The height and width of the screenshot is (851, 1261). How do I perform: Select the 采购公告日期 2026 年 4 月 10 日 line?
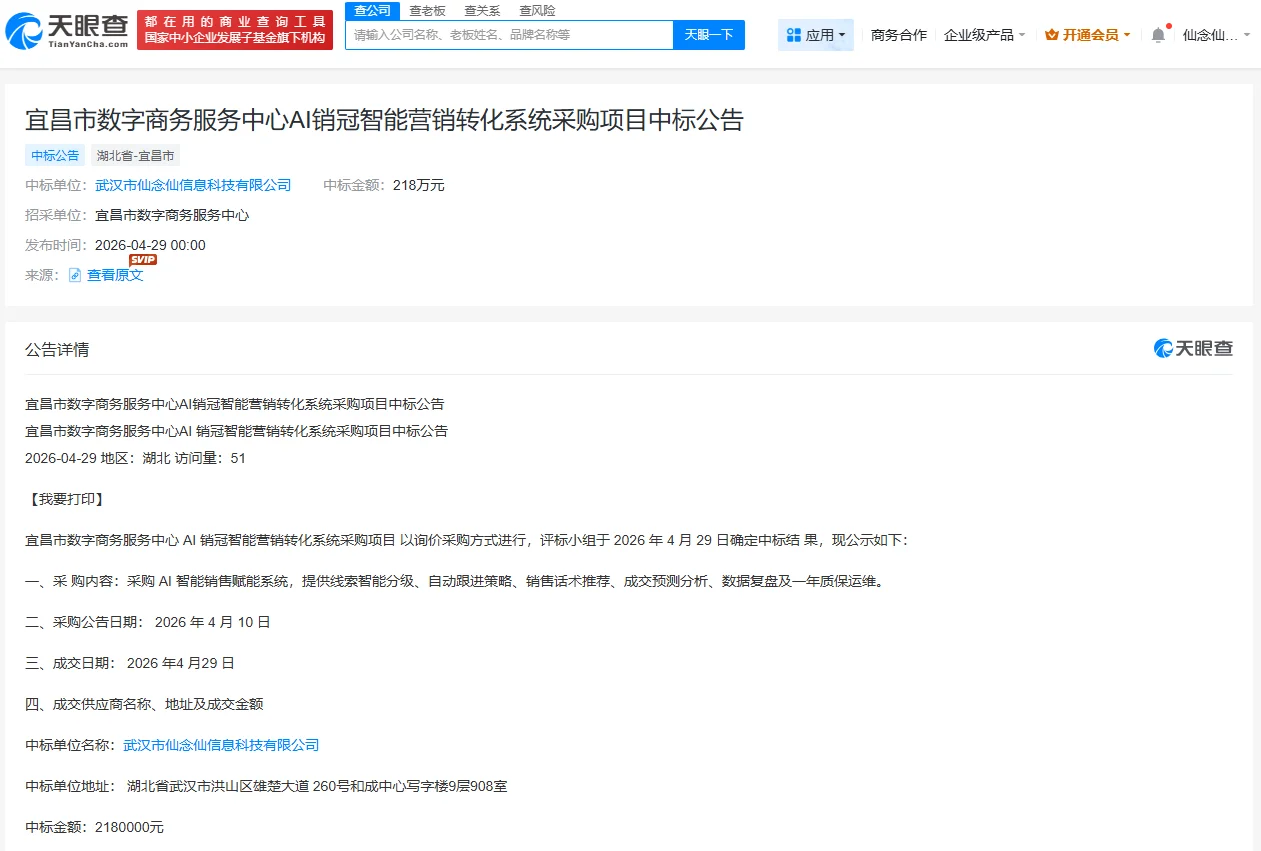click(148, 622)
